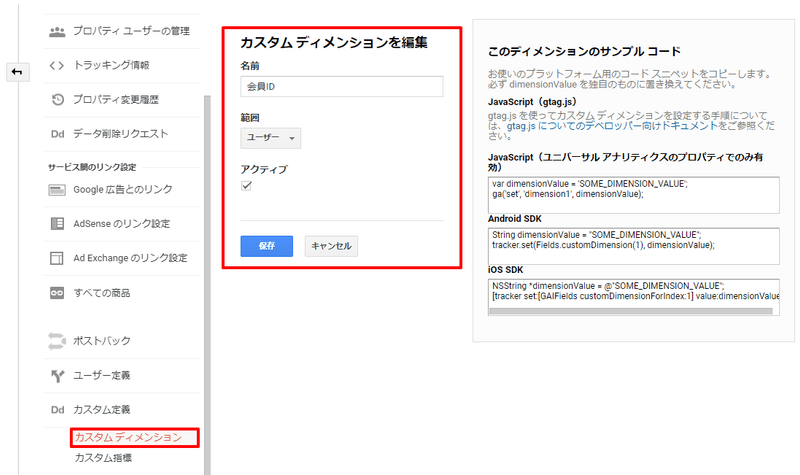Image resolution: width=800 pixels, height=475 pixels.
Task: Open Google 広告とのリンク menu item
Action: click(x=121, y=190)
